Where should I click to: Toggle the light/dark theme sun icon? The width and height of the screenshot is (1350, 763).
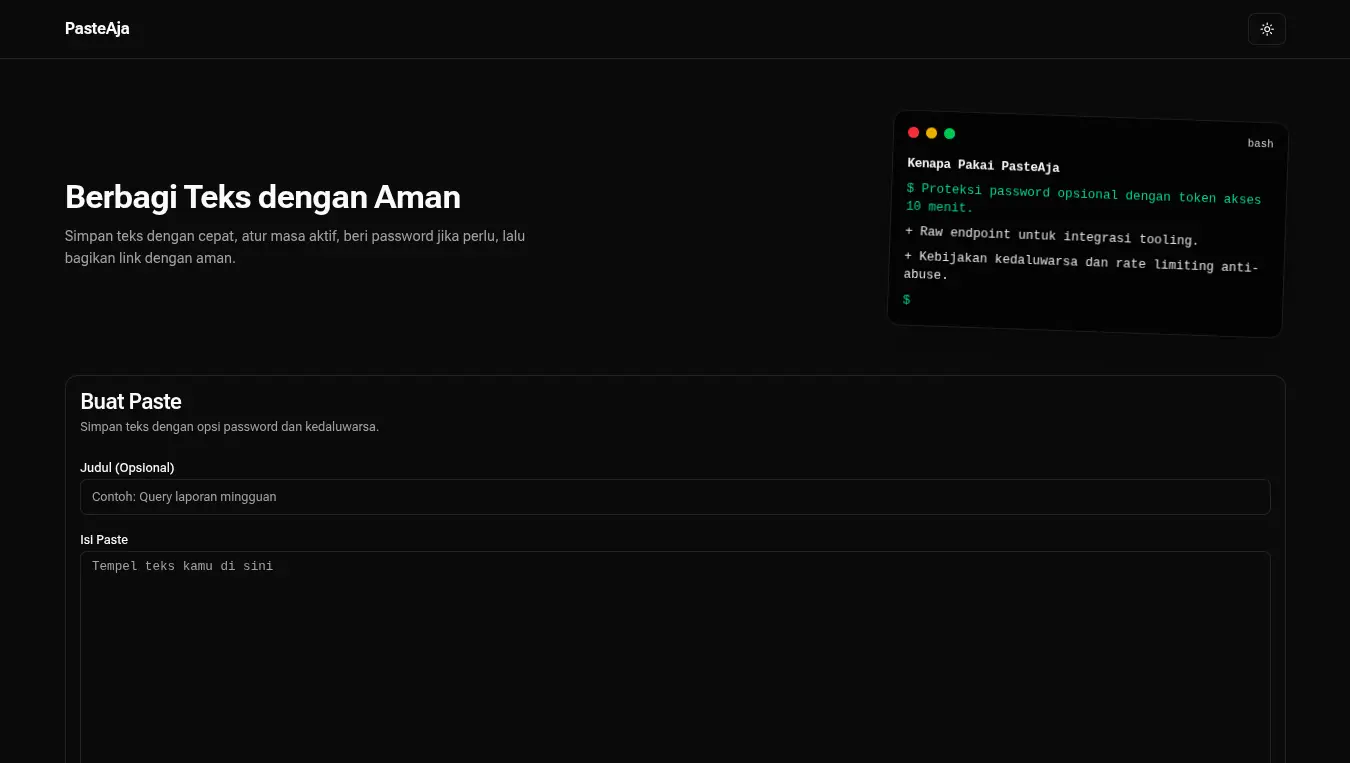[1266, 29]
